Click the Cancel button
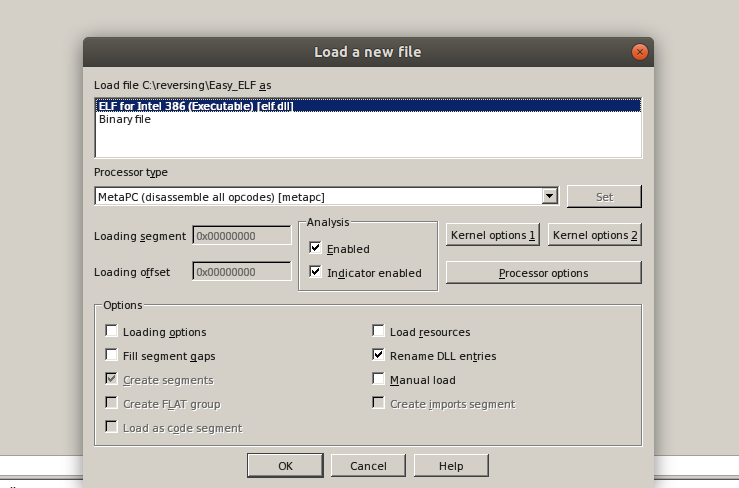The image size is (739, 488). 367,466
